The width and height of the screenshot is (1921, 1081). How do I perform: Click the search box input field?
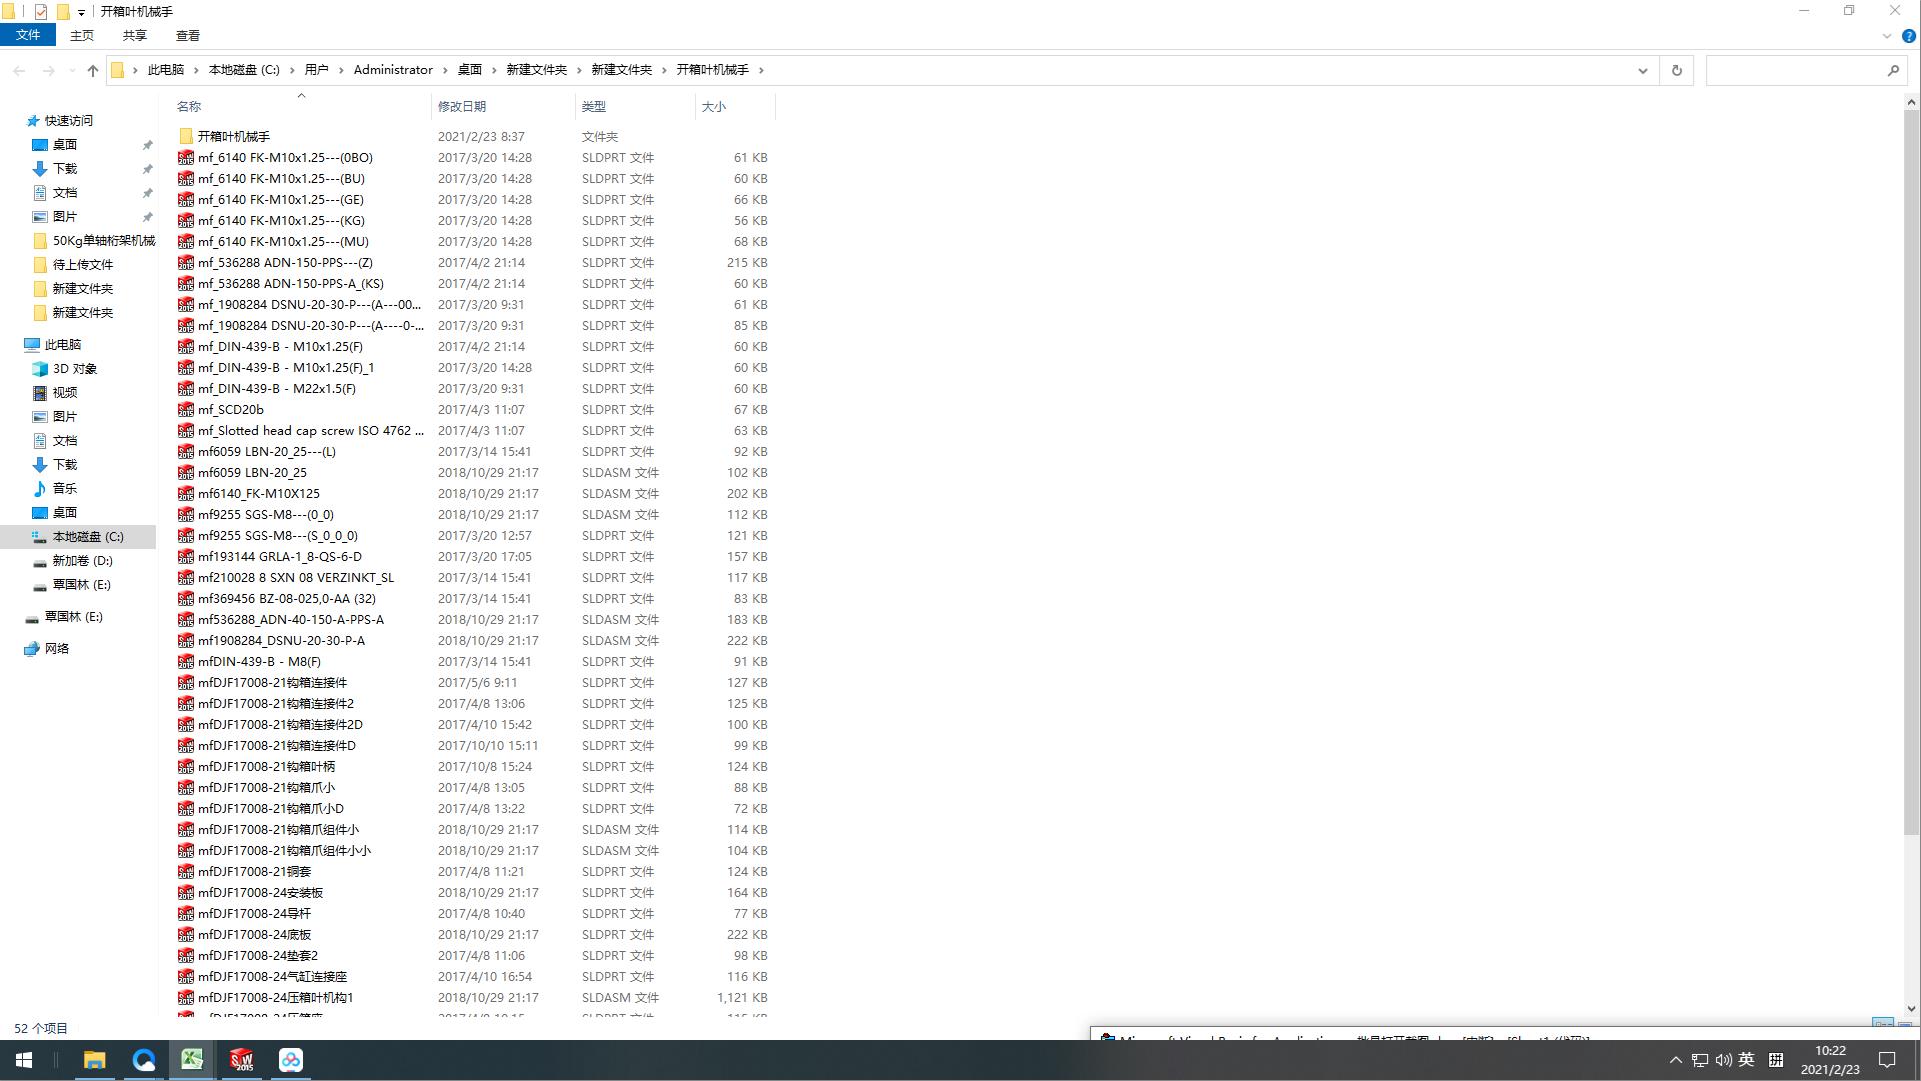pyautogui.click(x=1795, y=70)
